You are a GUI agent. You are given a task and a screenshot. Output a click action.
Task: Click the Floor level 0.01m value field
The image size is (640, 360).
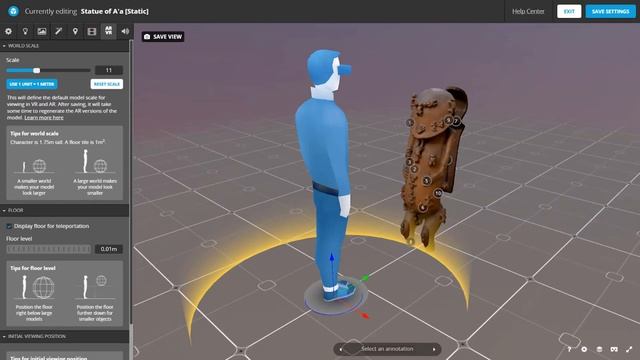(109, 249)
